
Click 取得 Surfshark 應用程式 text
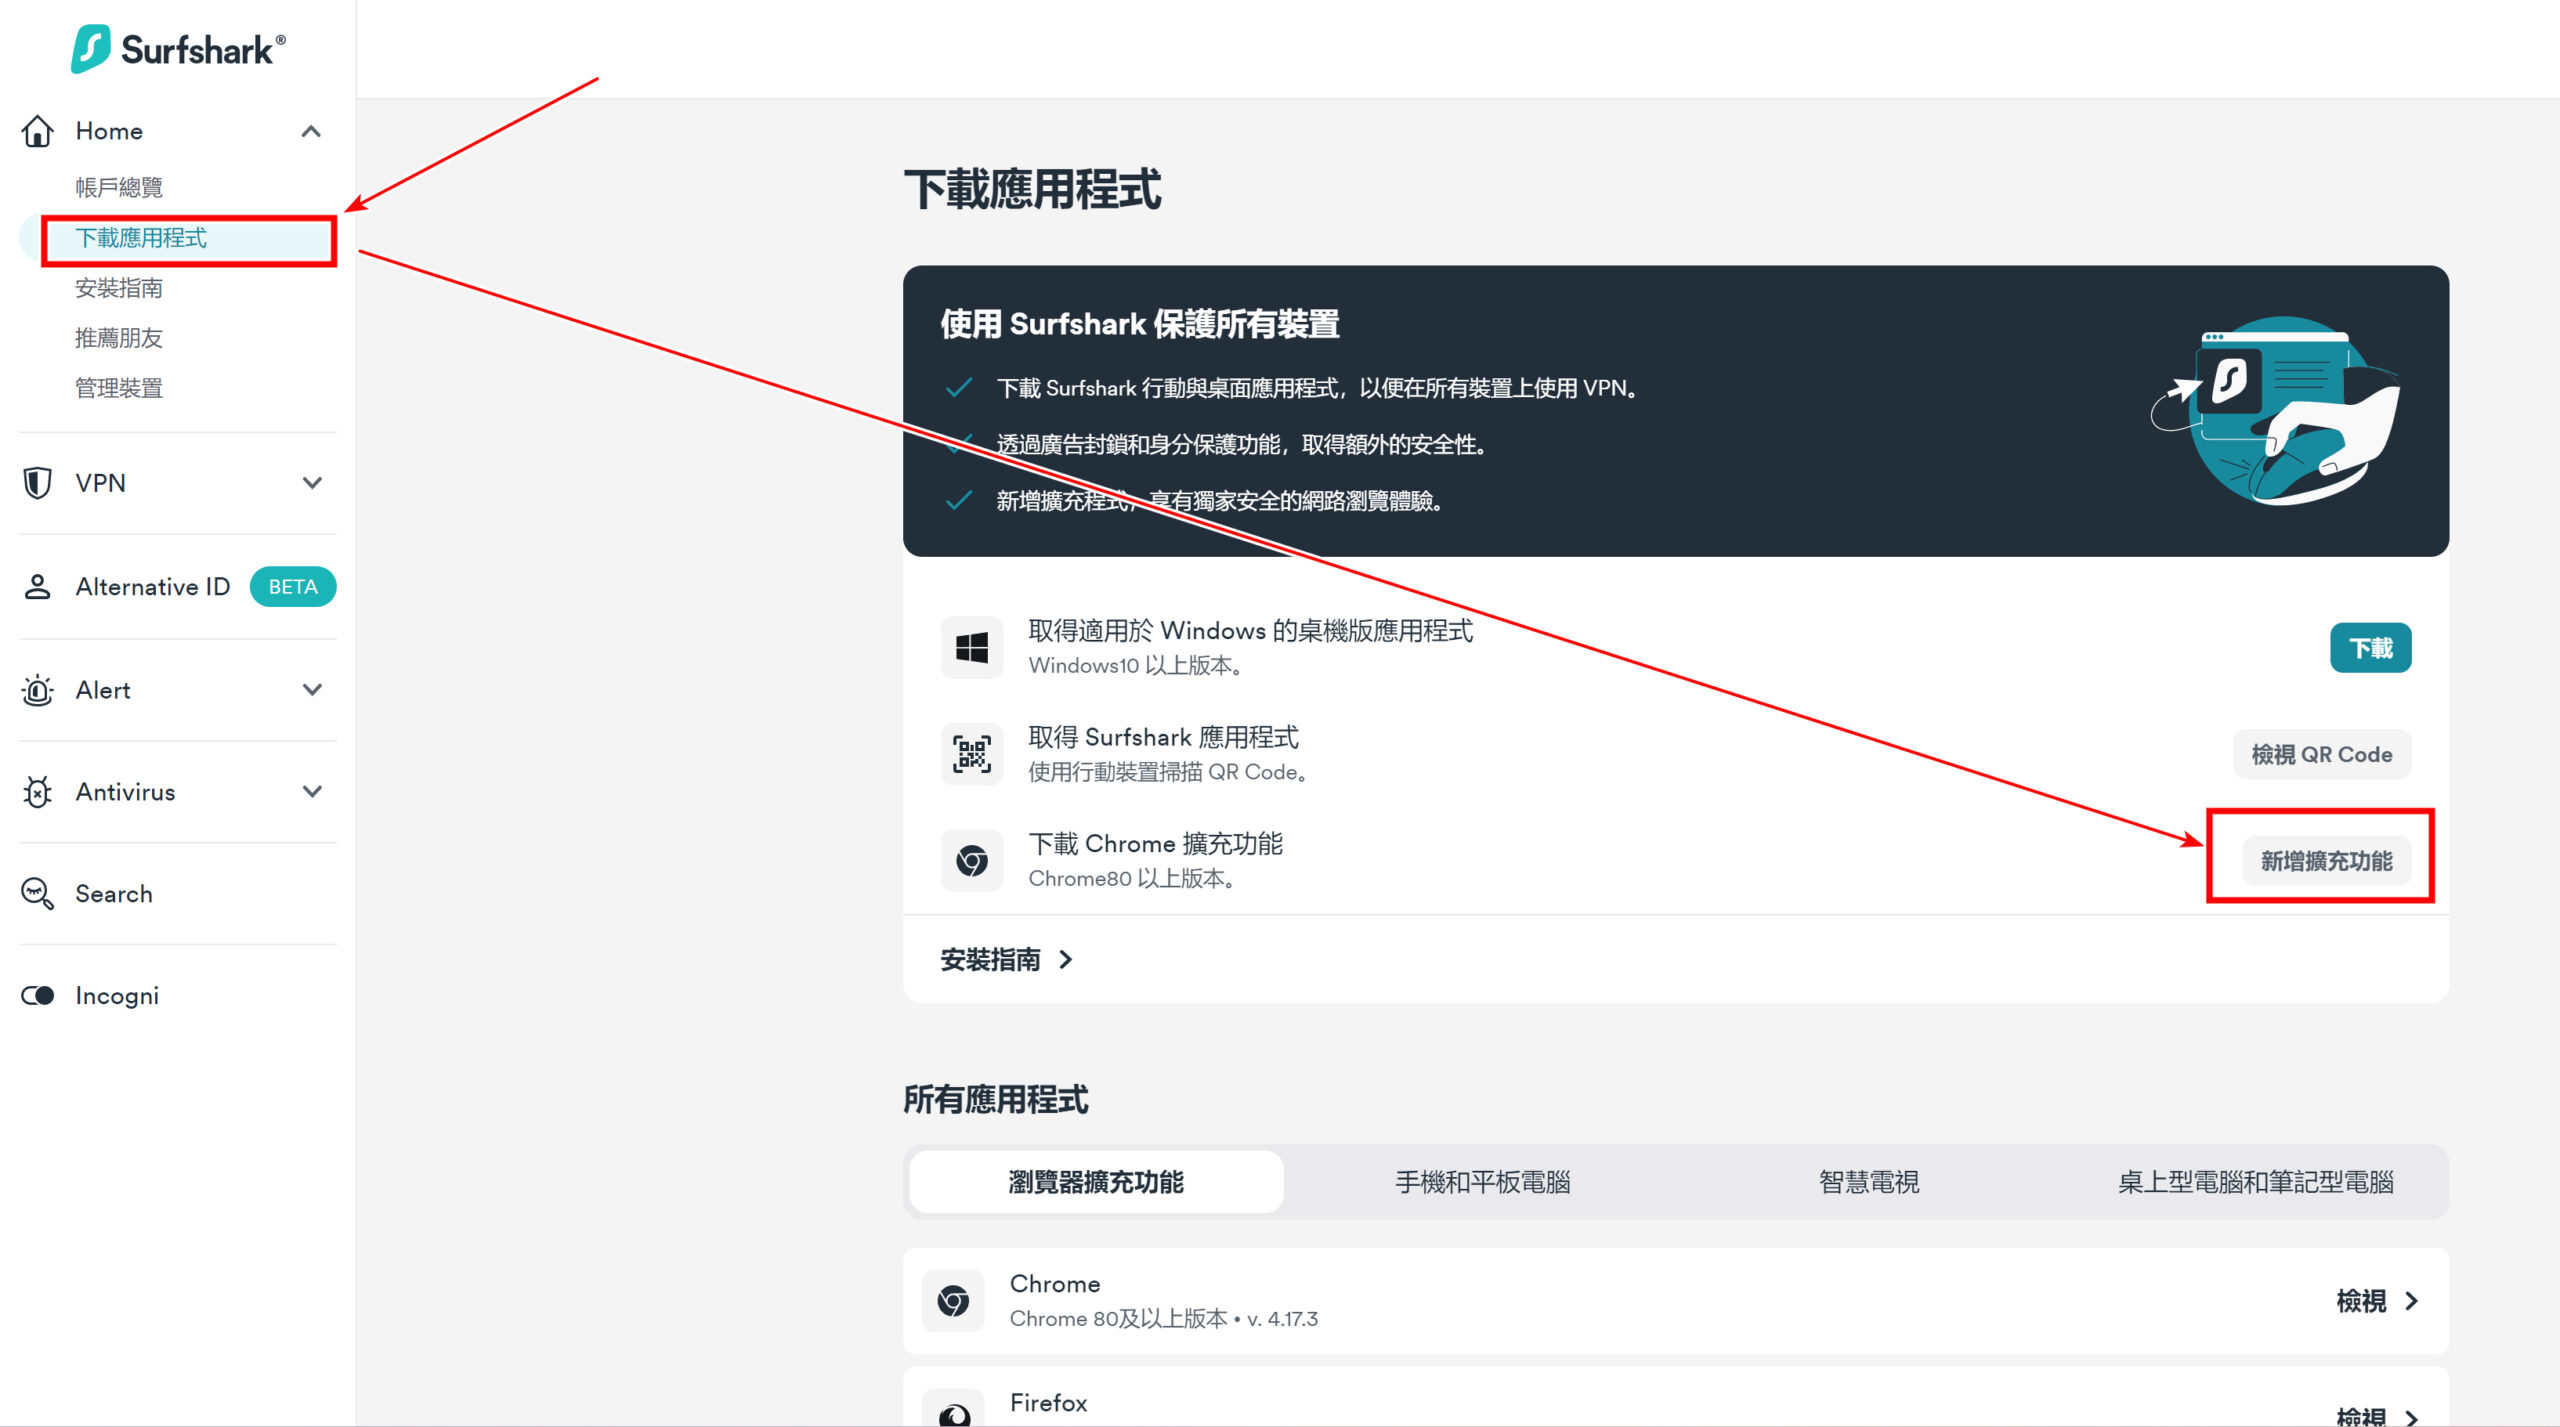1164,737
